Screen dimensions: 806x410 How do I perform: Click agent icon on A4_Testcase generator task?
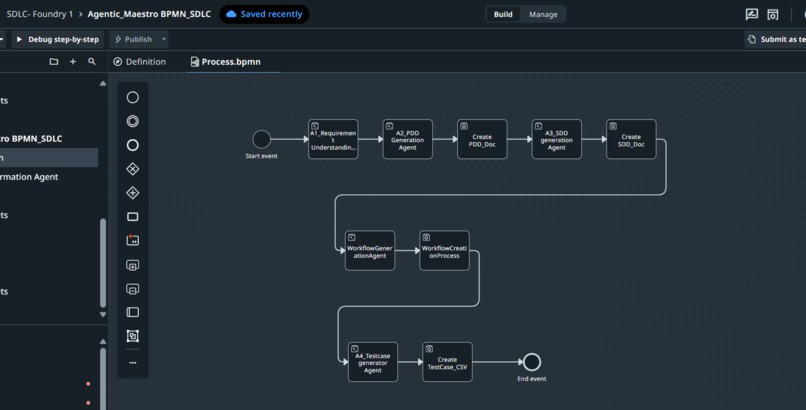(x=355, y=349)
